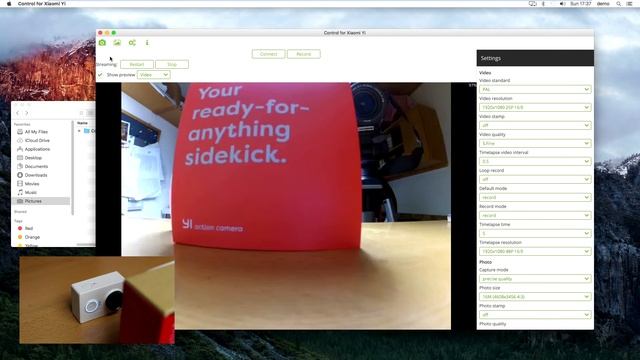Open the Video stamp dropdown

[535, 125]
